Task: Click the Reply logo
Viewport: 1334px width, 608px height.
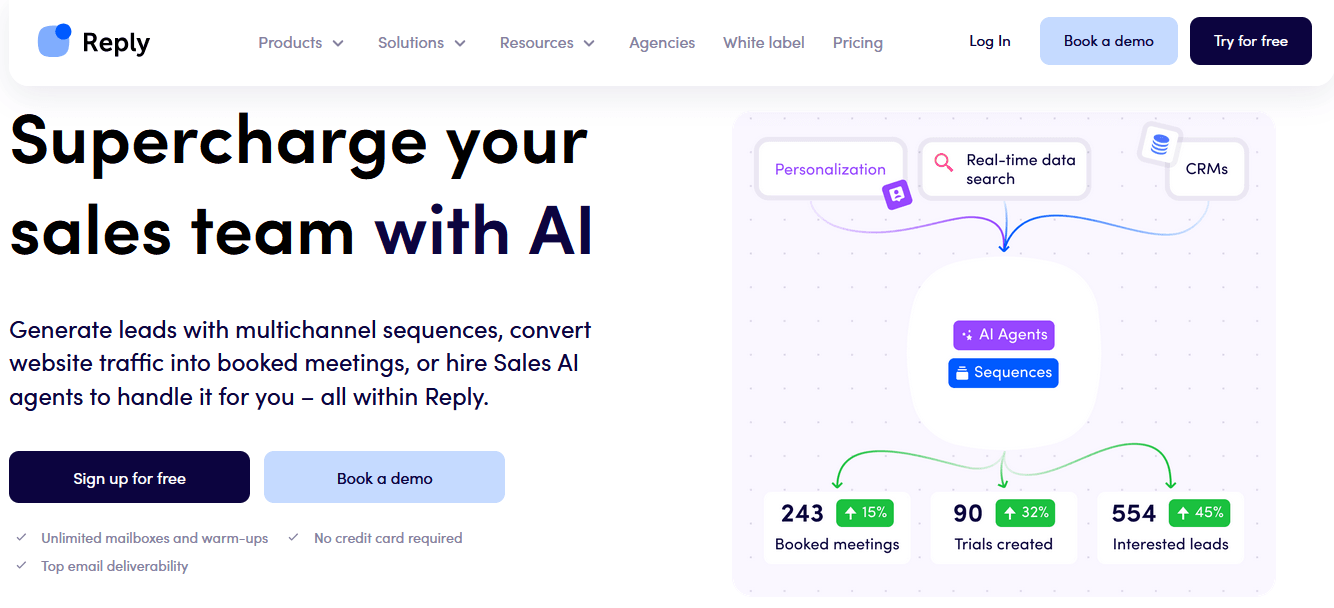Action: click(x=93, y=41)
